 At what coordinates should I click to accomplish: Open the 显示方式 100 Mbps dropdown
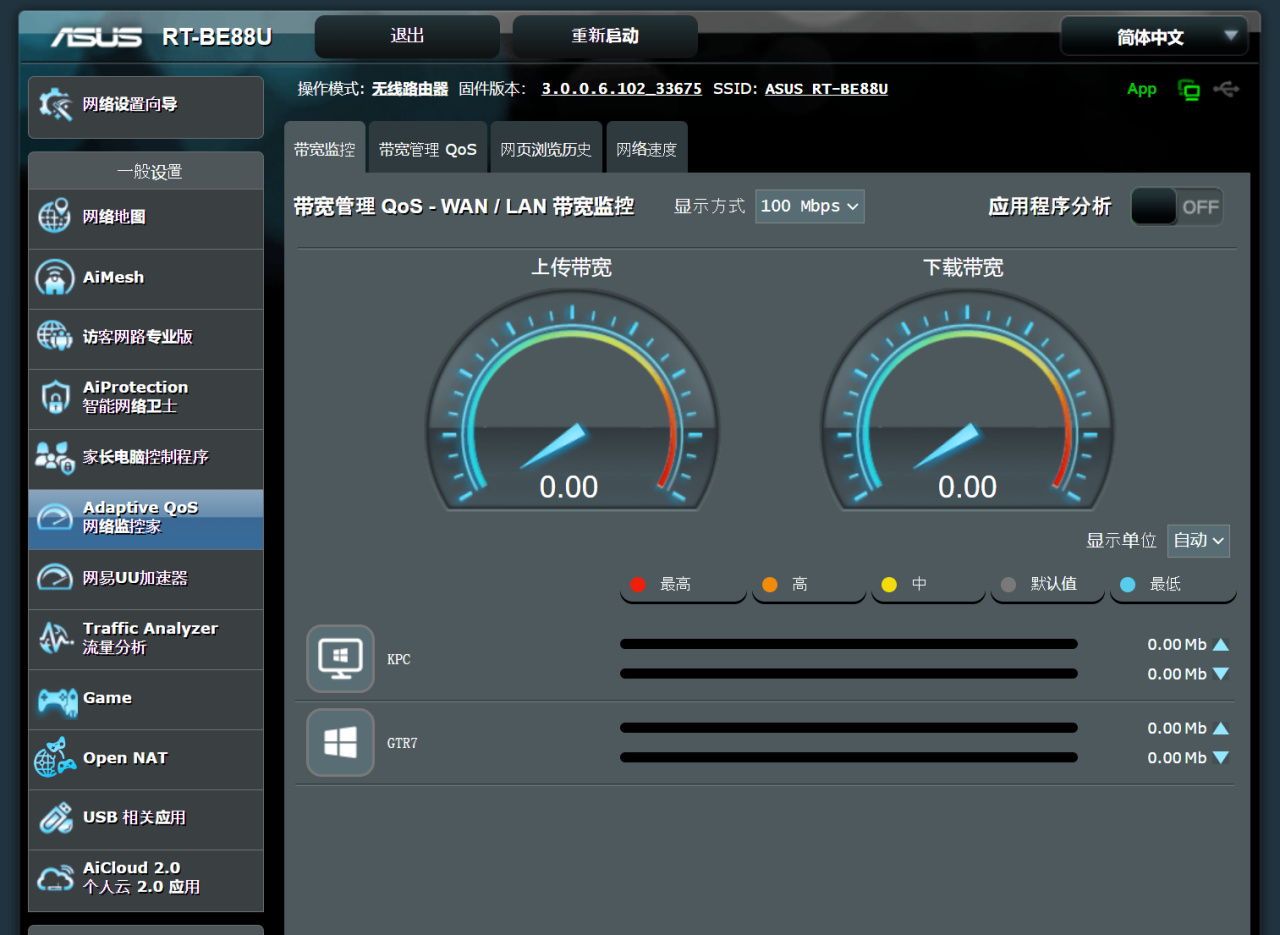click(810, 206)
